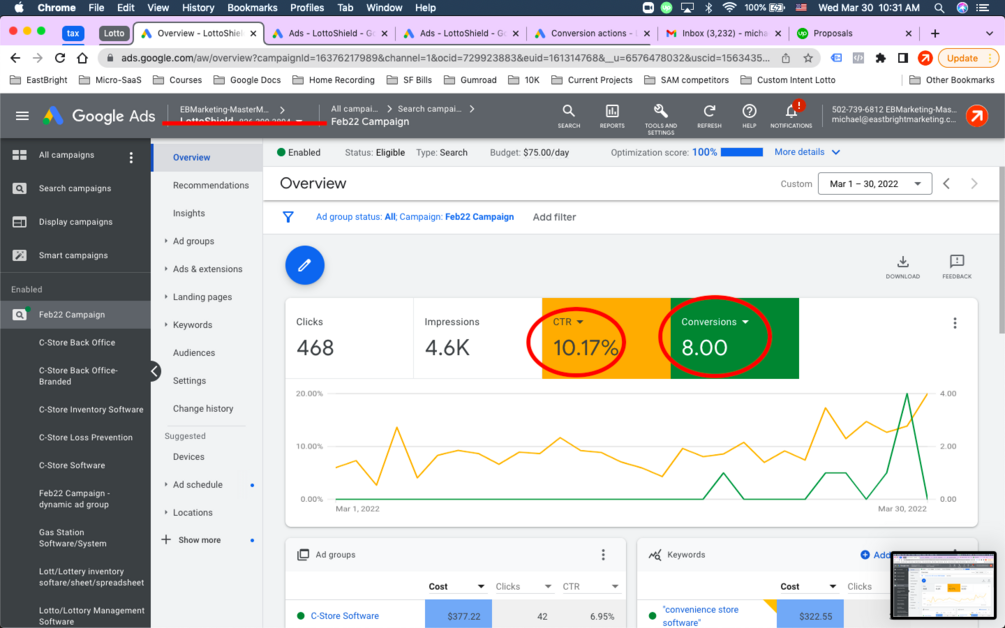
Task: Open the Reports icon in header
Action: coord(612,116)
